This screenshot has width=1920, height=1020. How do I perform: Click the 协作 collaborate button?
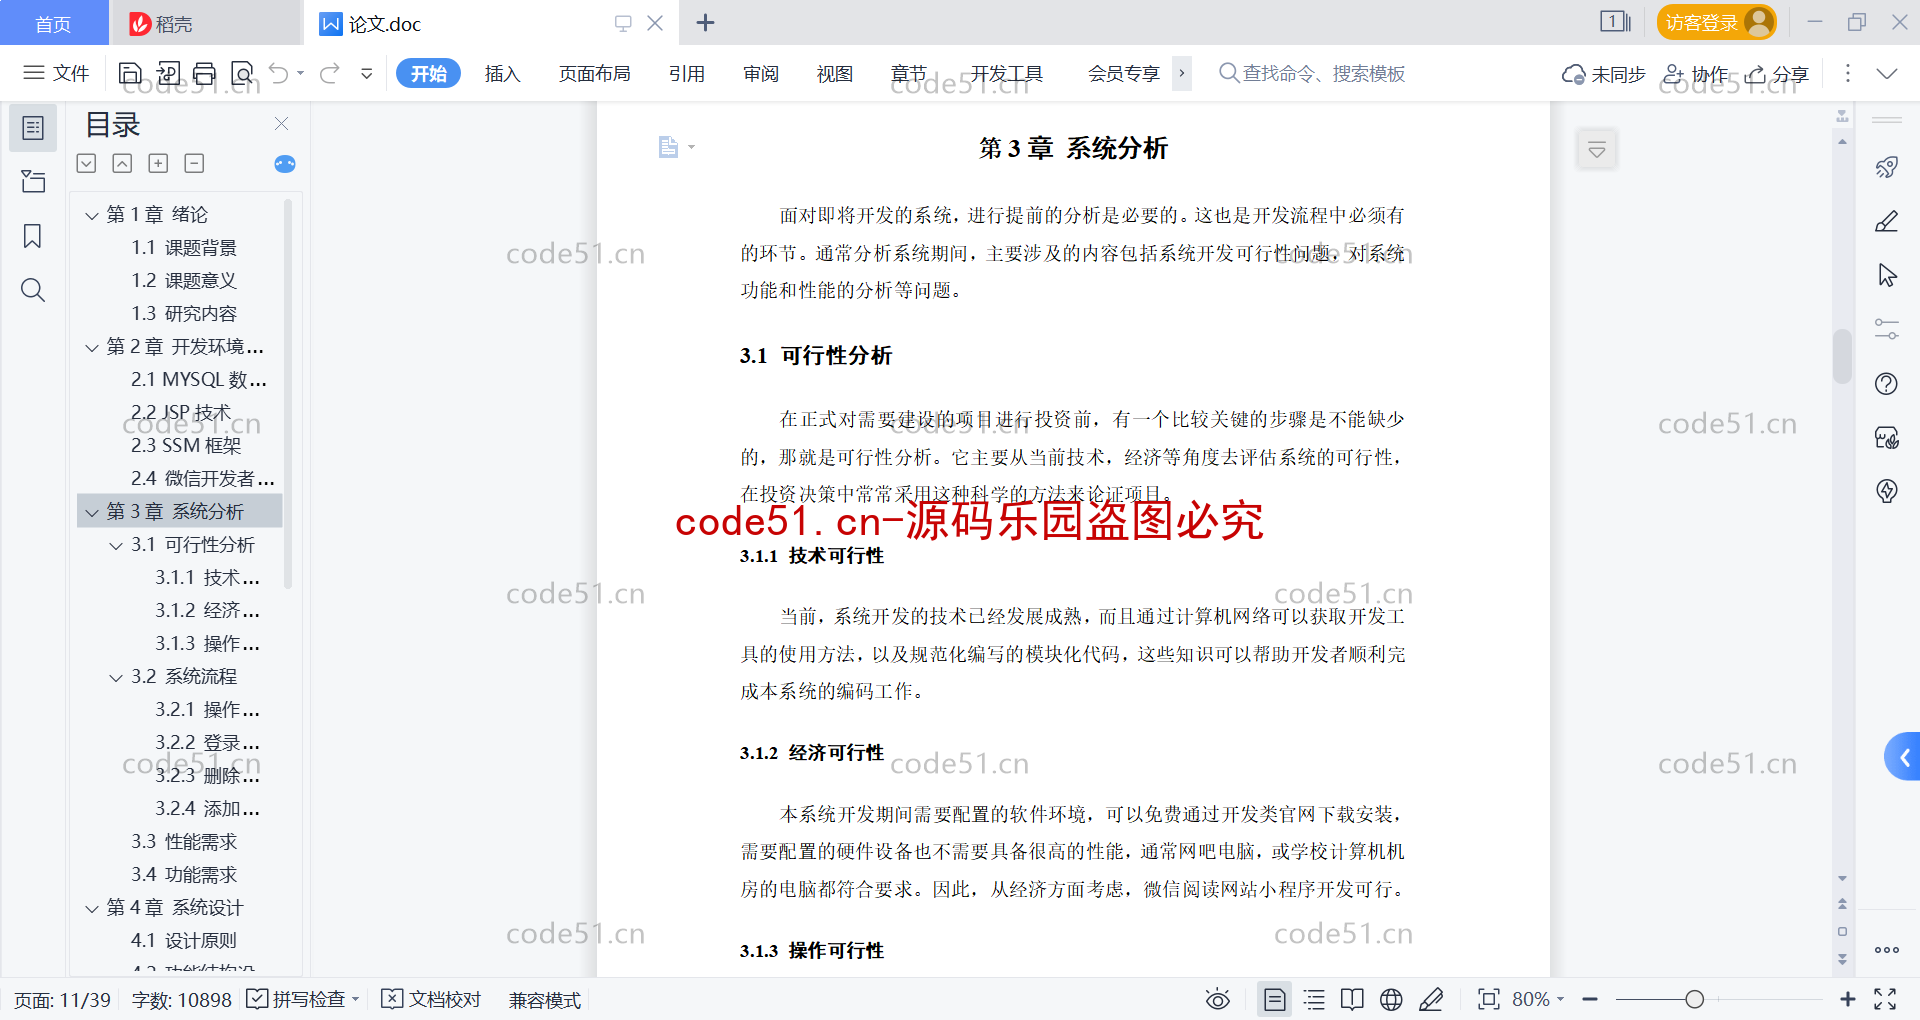point(1696,73)
